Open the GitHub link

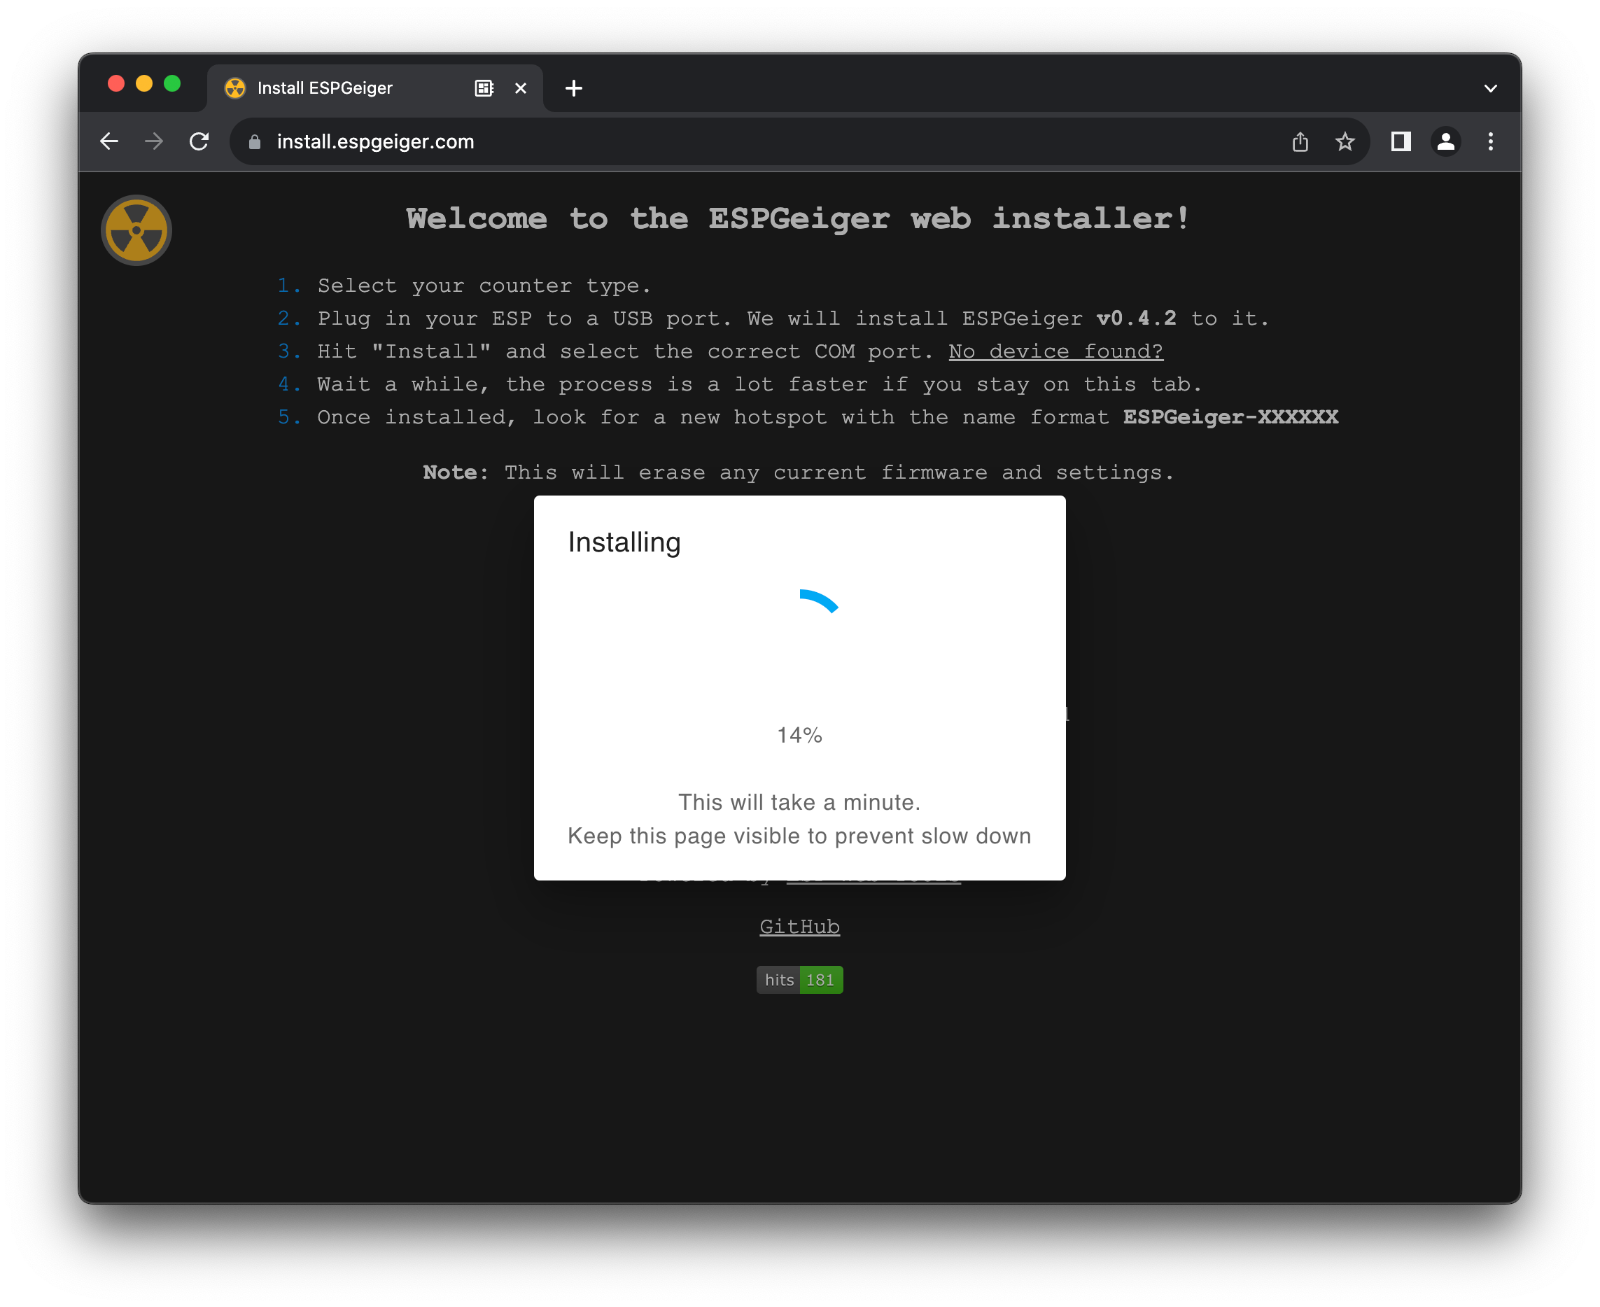(x=800, y=927)
